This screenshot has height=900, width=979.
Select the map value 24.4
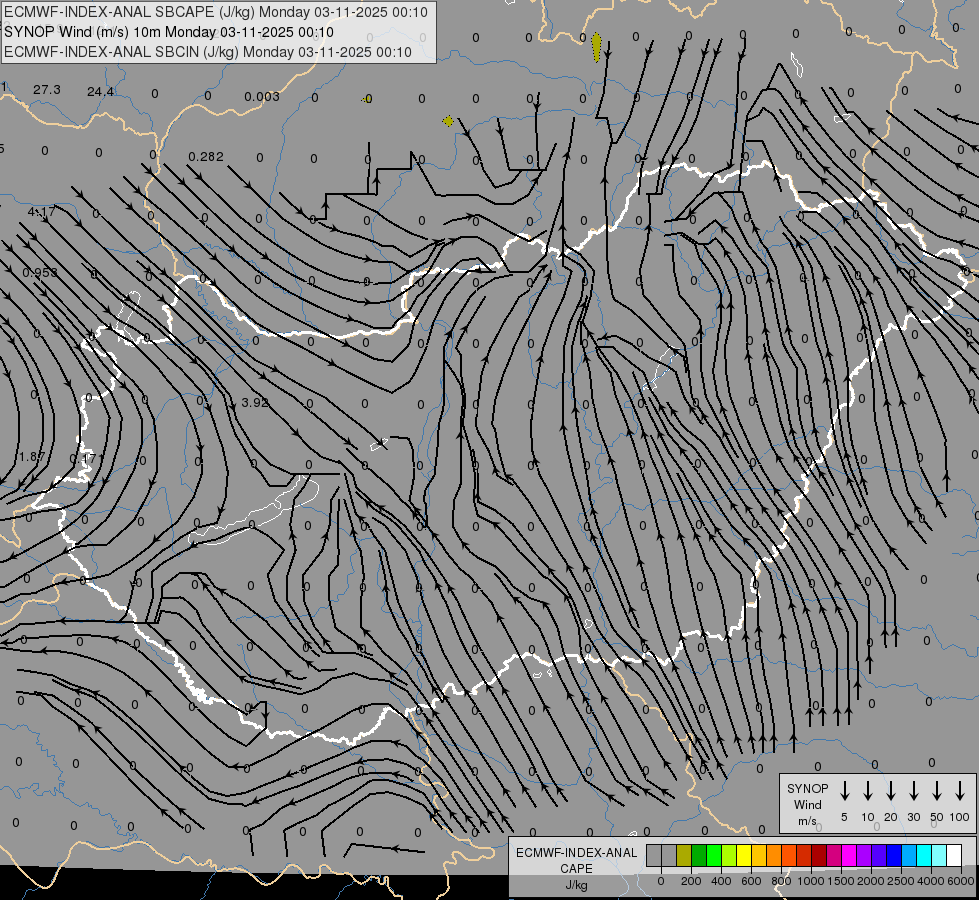click(101, 92)
